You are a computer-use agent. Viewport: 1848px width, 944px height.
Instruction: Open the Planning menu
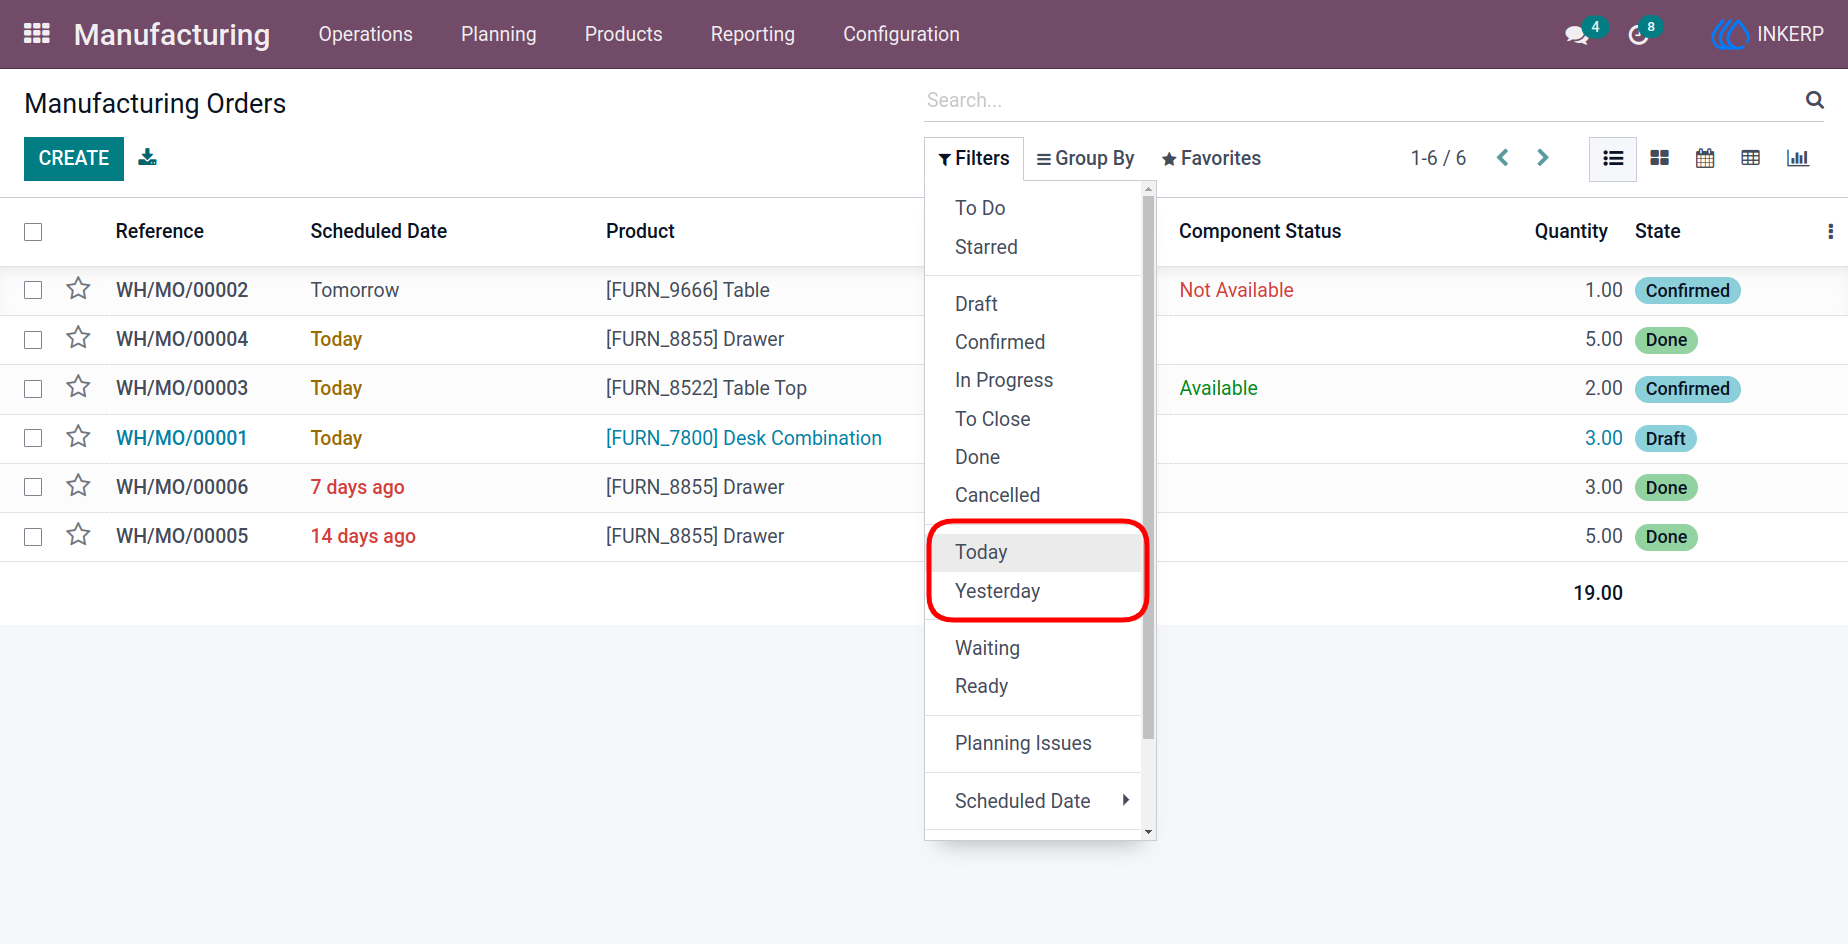499,34
